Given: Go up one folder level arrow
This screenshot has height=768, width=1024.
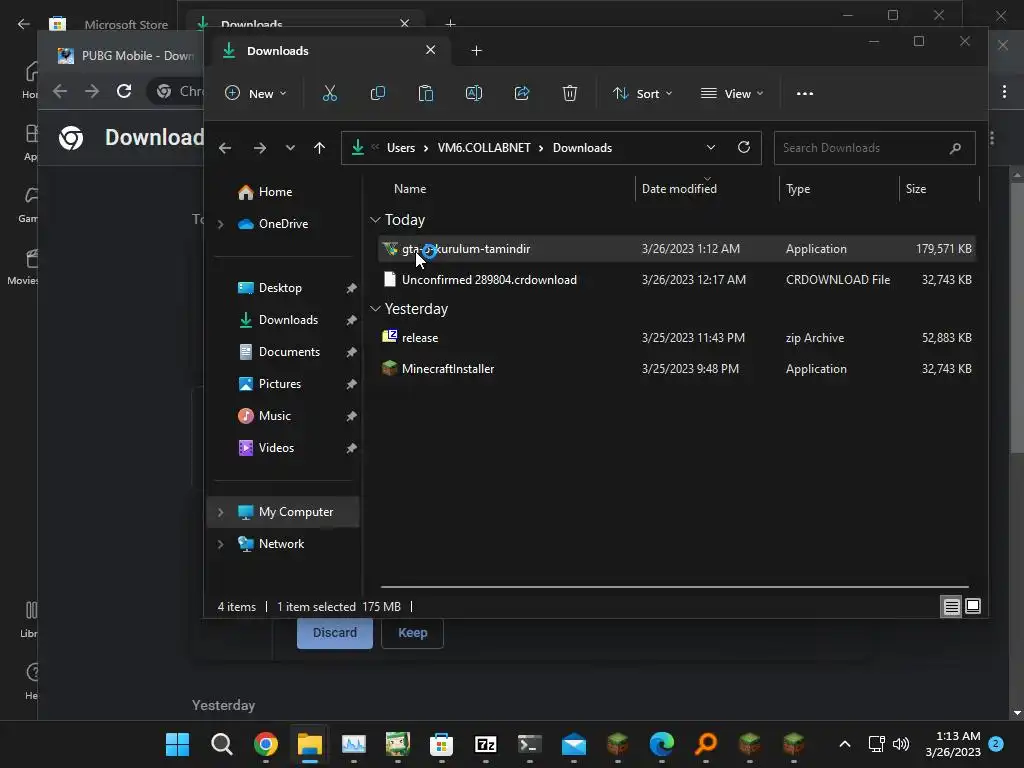Looking at the screenshot, I should coord(319,148).
